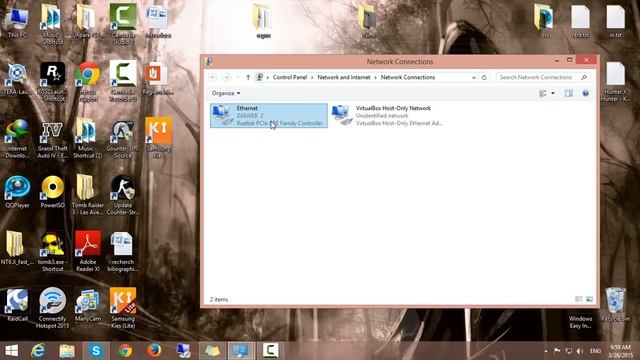
Task: Select the Recycle Bin icon
Action: tap(616, 305)
